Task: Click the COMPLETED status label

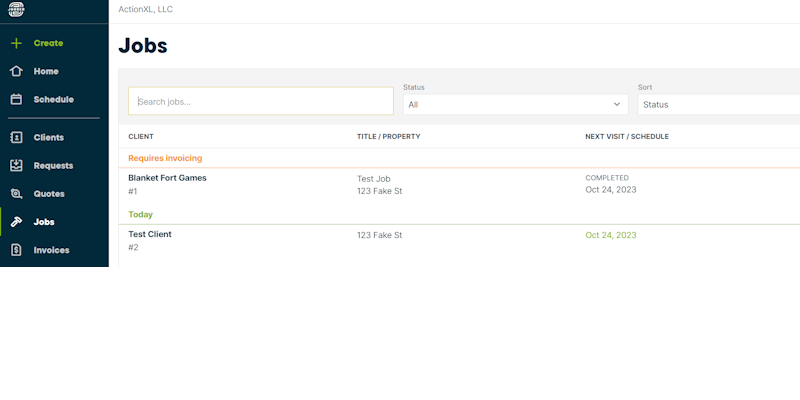Action: [607, 178]
